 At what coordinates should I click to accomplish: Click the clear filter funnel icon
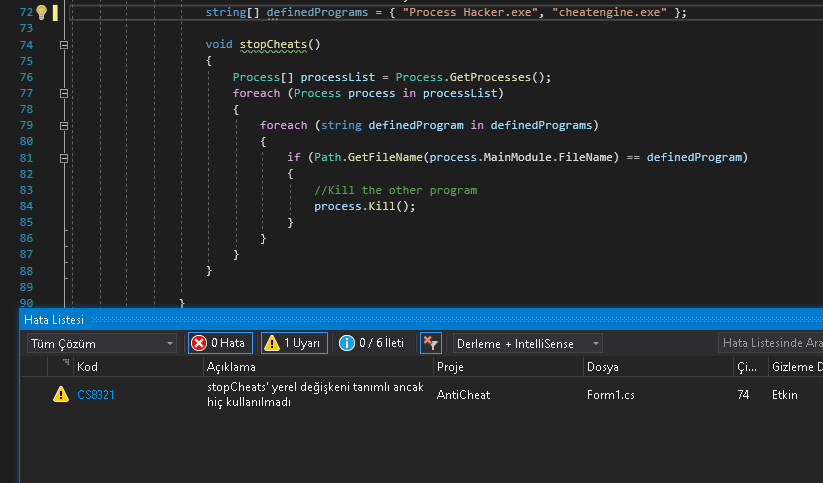(x=430, y=343)
